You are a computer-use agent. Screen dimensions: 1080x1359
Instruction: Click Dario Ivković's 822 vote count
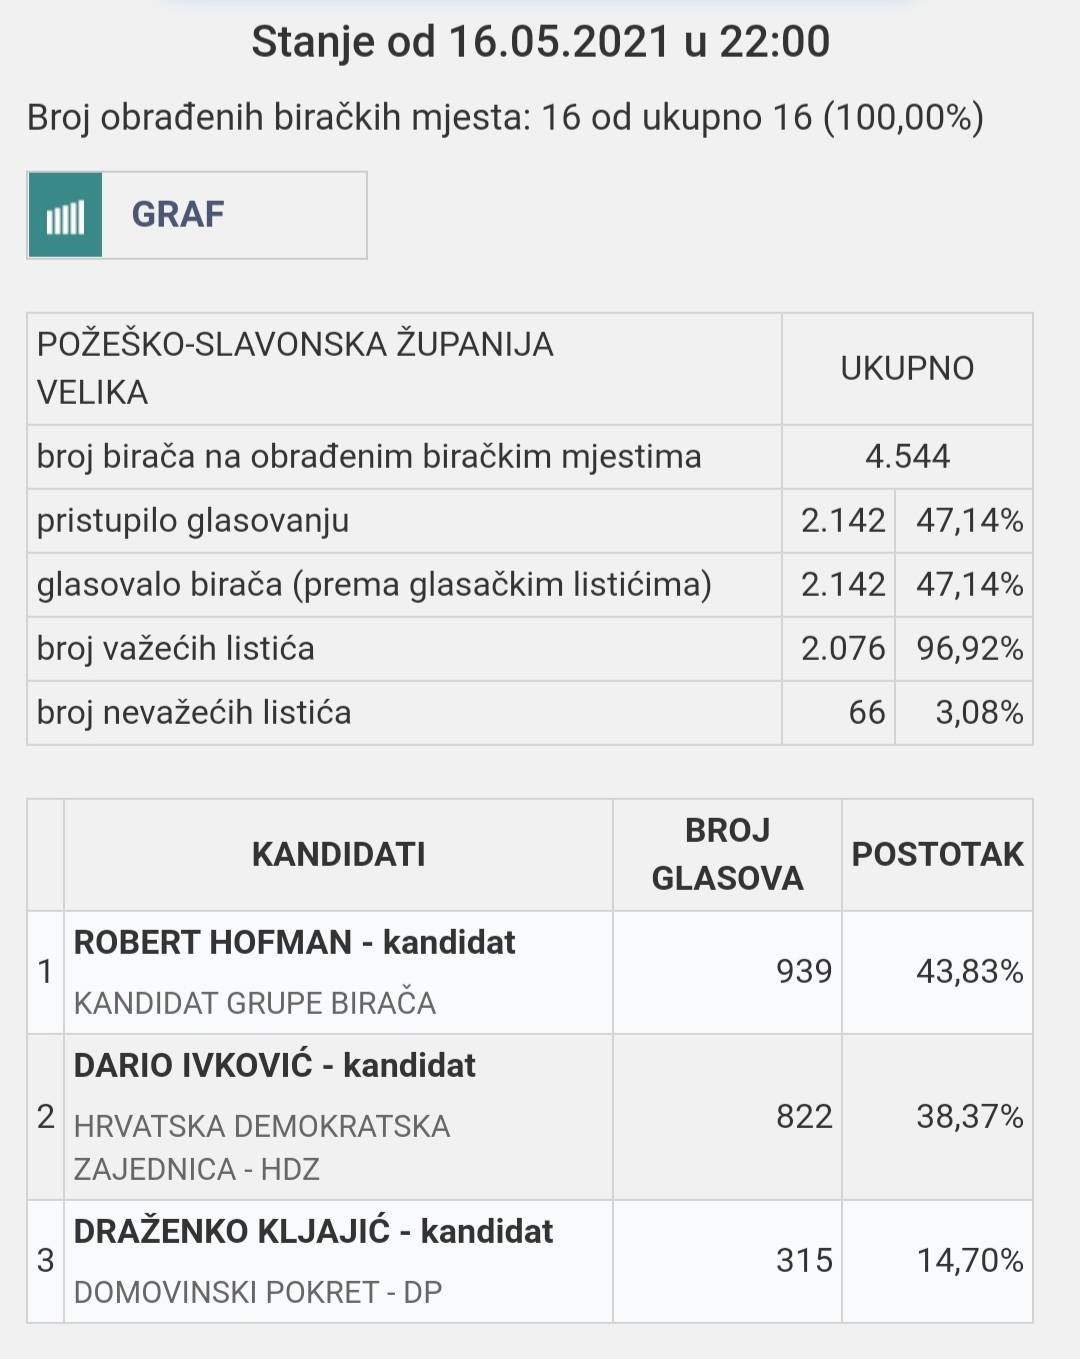coord(804,1117)
